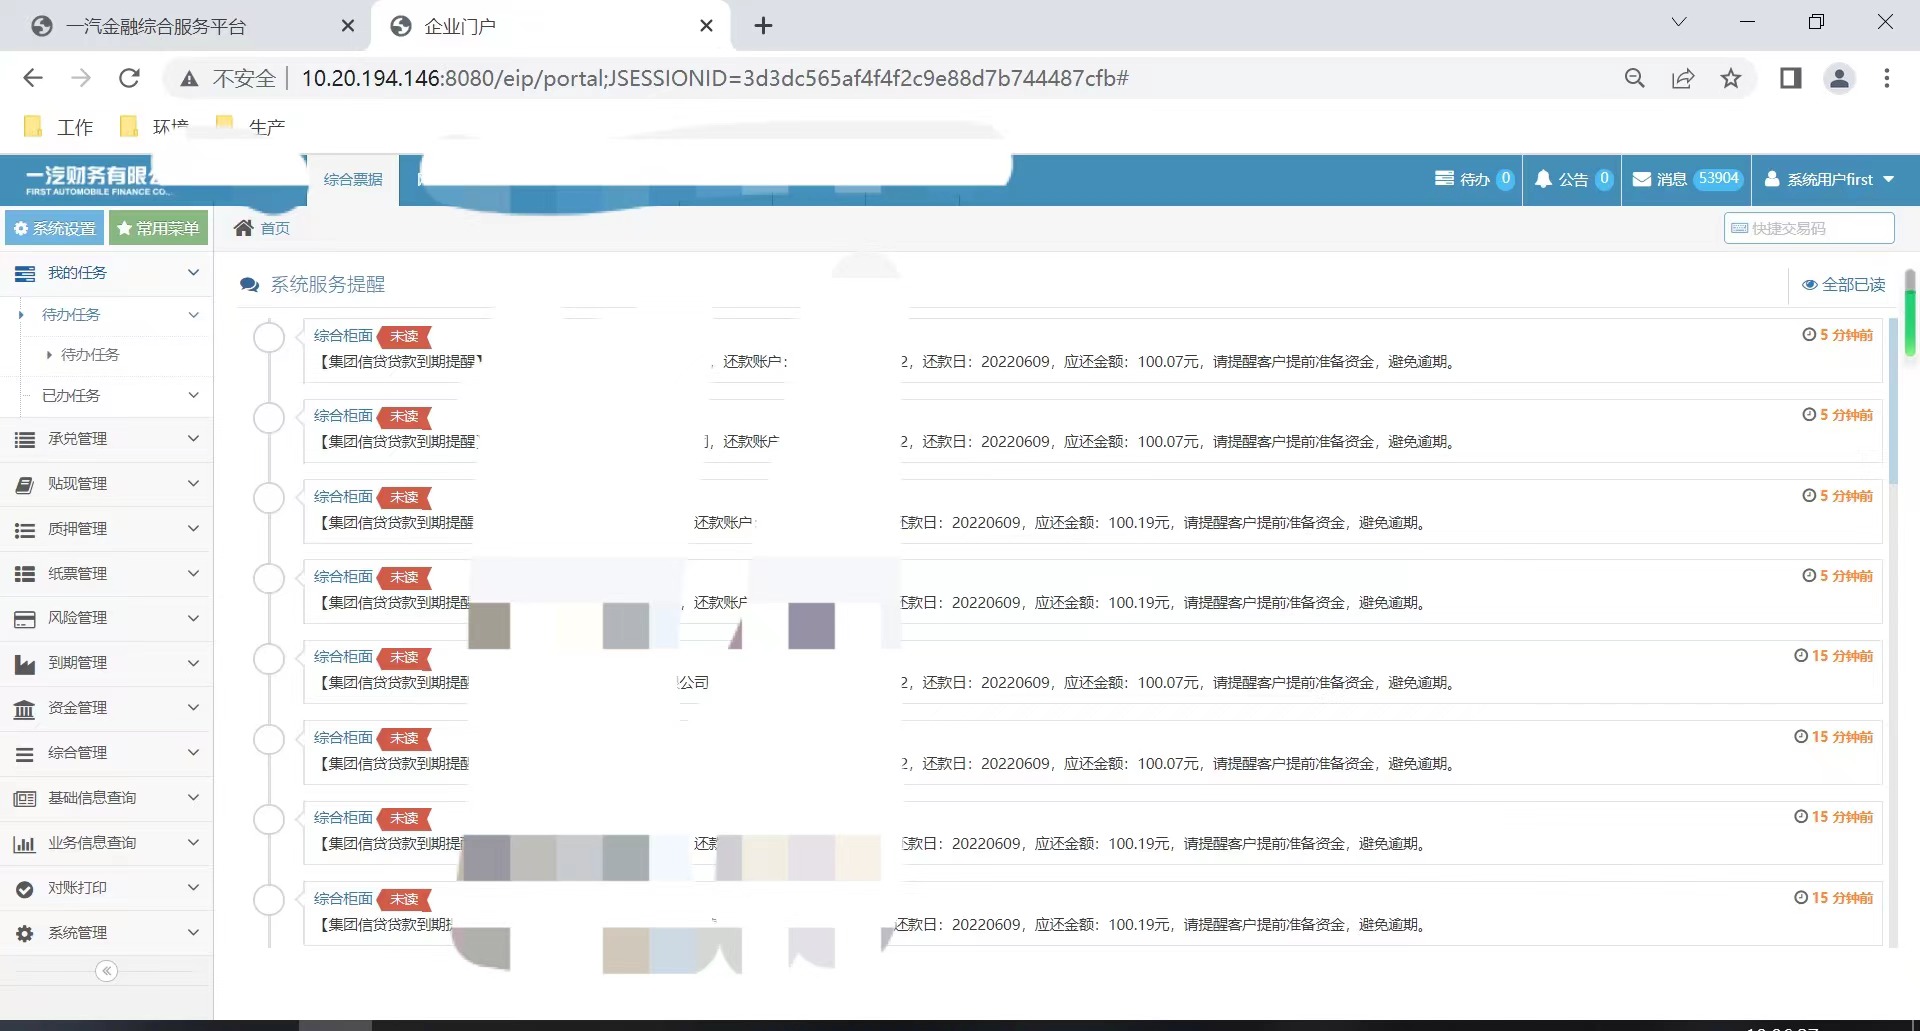Open the 生产 bookmark folder
The image size is (1920, 1031).
pos(251,127)
